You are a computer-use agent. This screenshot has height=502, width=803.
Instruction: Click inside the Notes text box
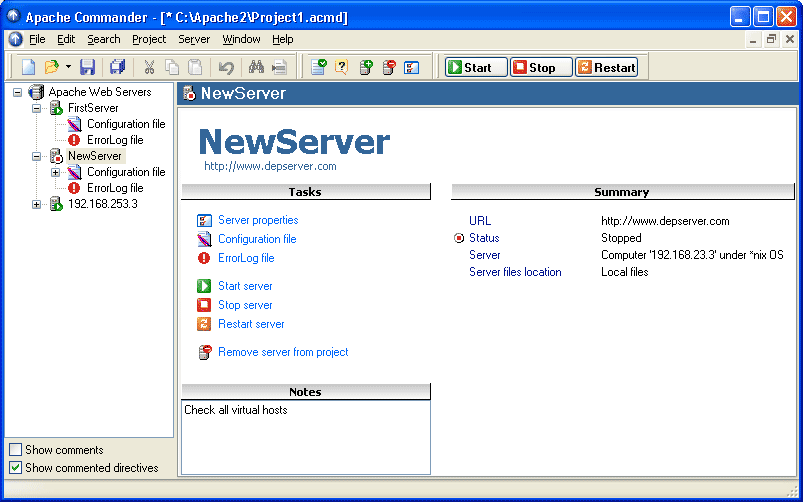[306, 437]
